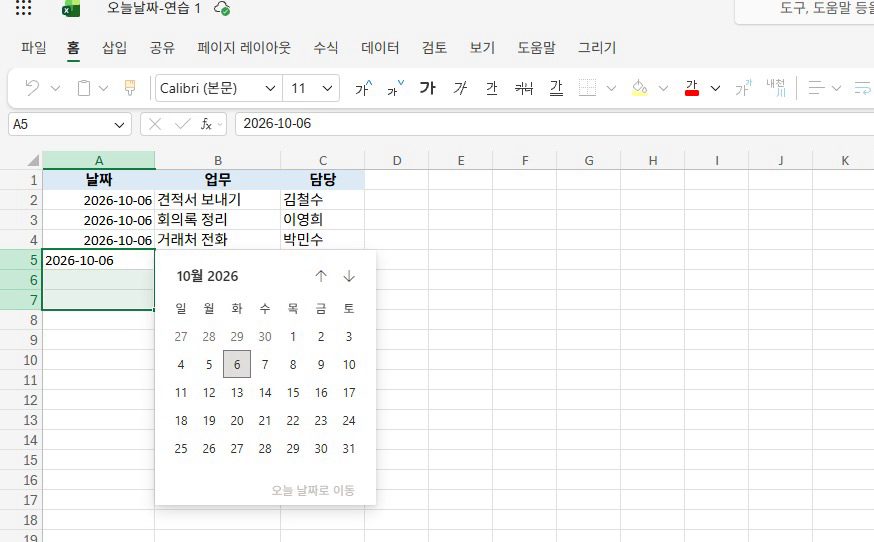This screenshot has height=542, width=874.
Task: Select column B header
Action: [x=218, y=161]
